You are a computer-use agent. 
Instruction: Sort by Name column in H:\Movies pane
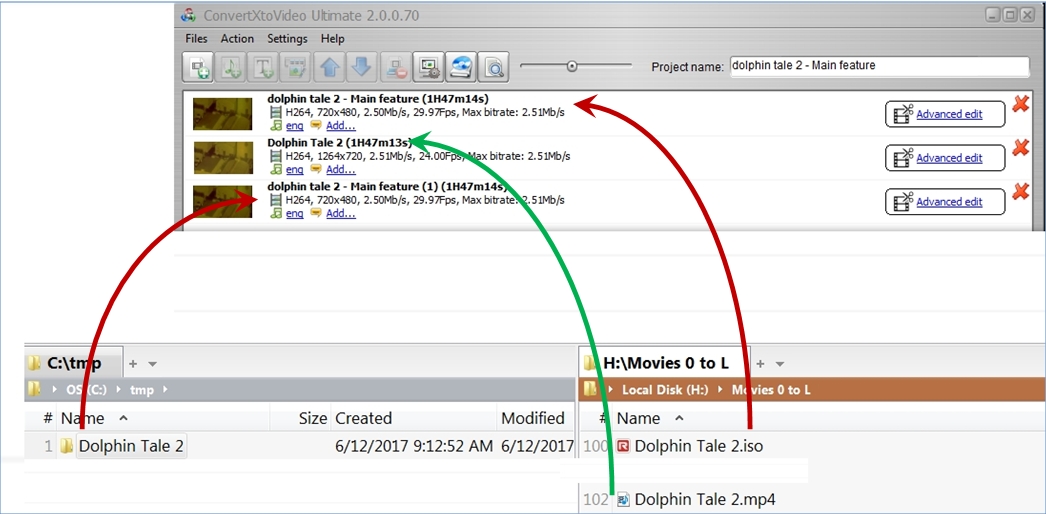tap(638, 418)
